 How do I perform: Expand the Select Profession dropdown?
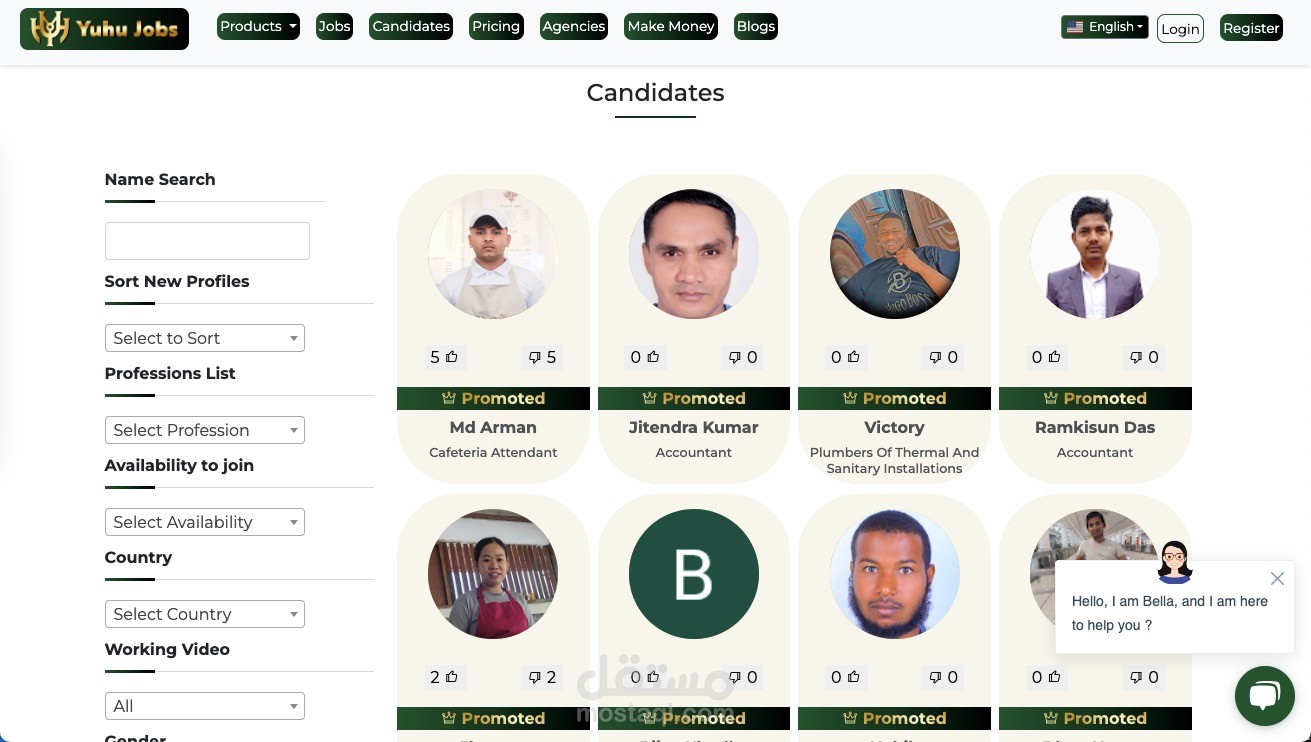pos(204,430)
